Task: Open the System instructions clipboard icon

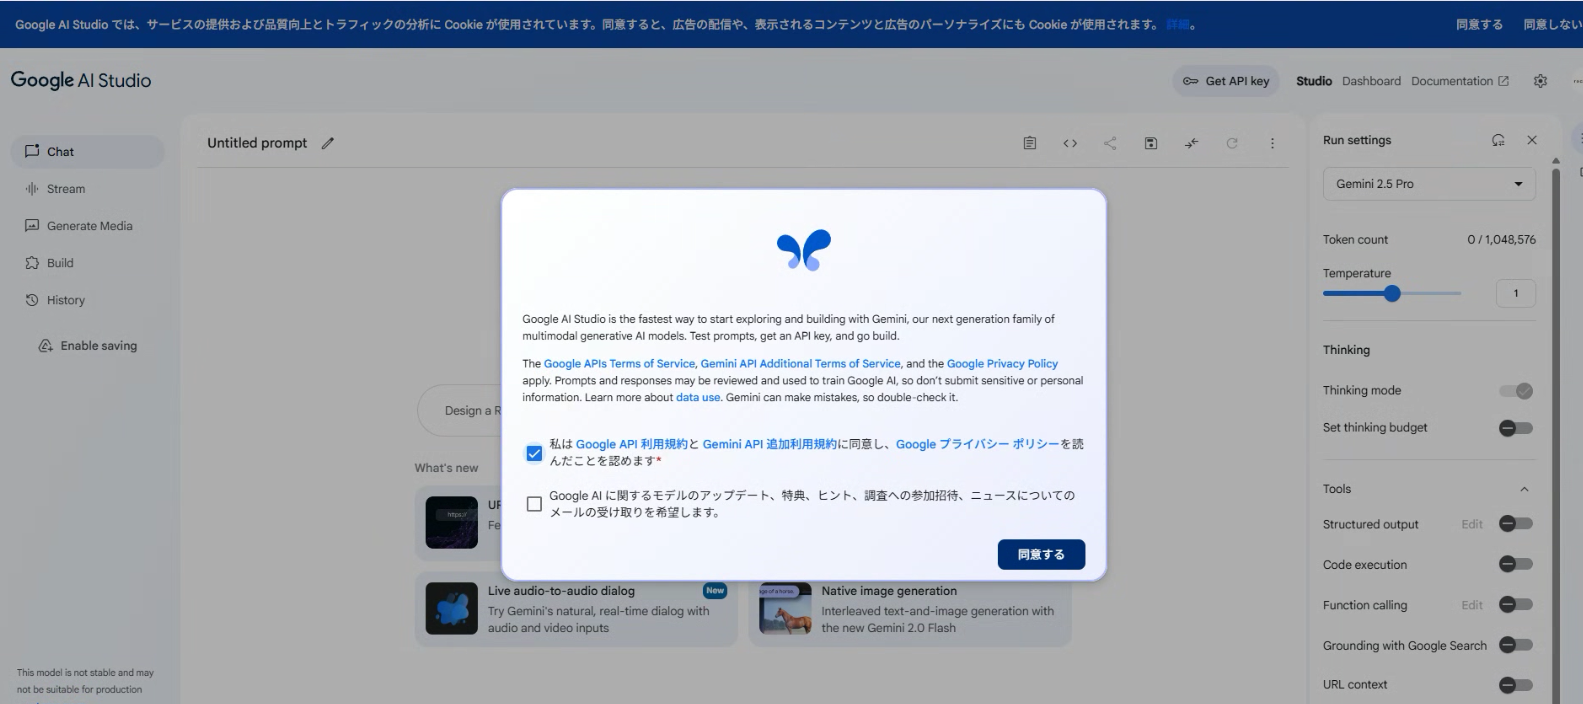Action: tap(1029, 143)
